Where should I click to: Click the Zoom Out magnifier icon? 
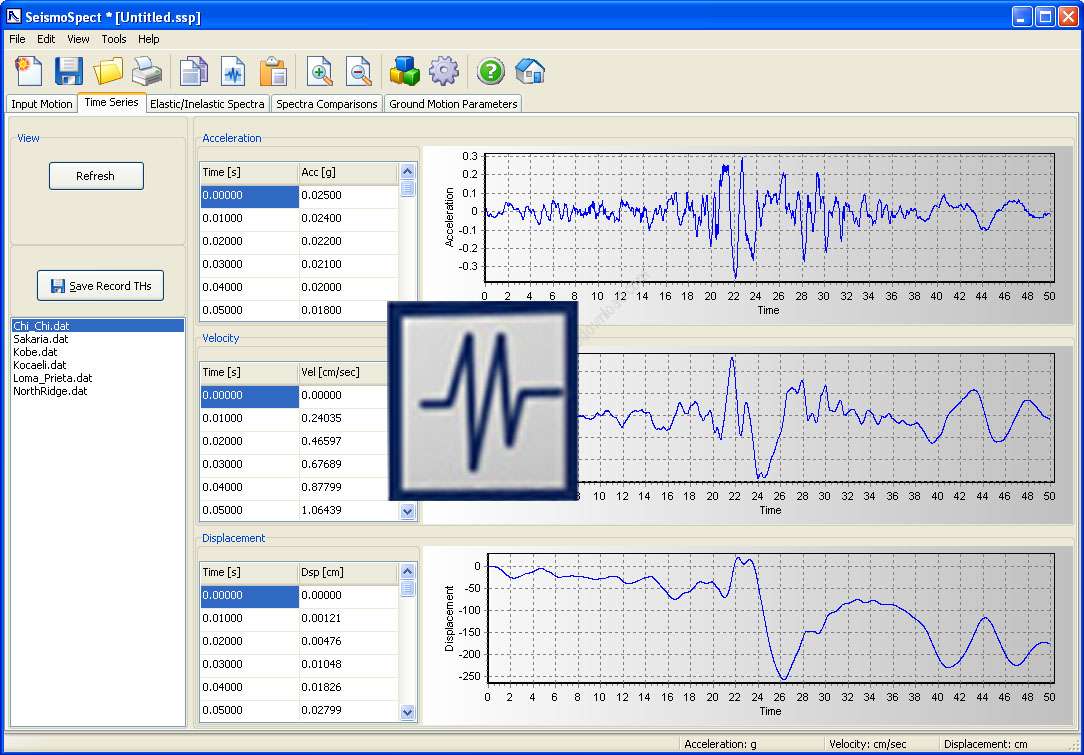coord(359,71)
